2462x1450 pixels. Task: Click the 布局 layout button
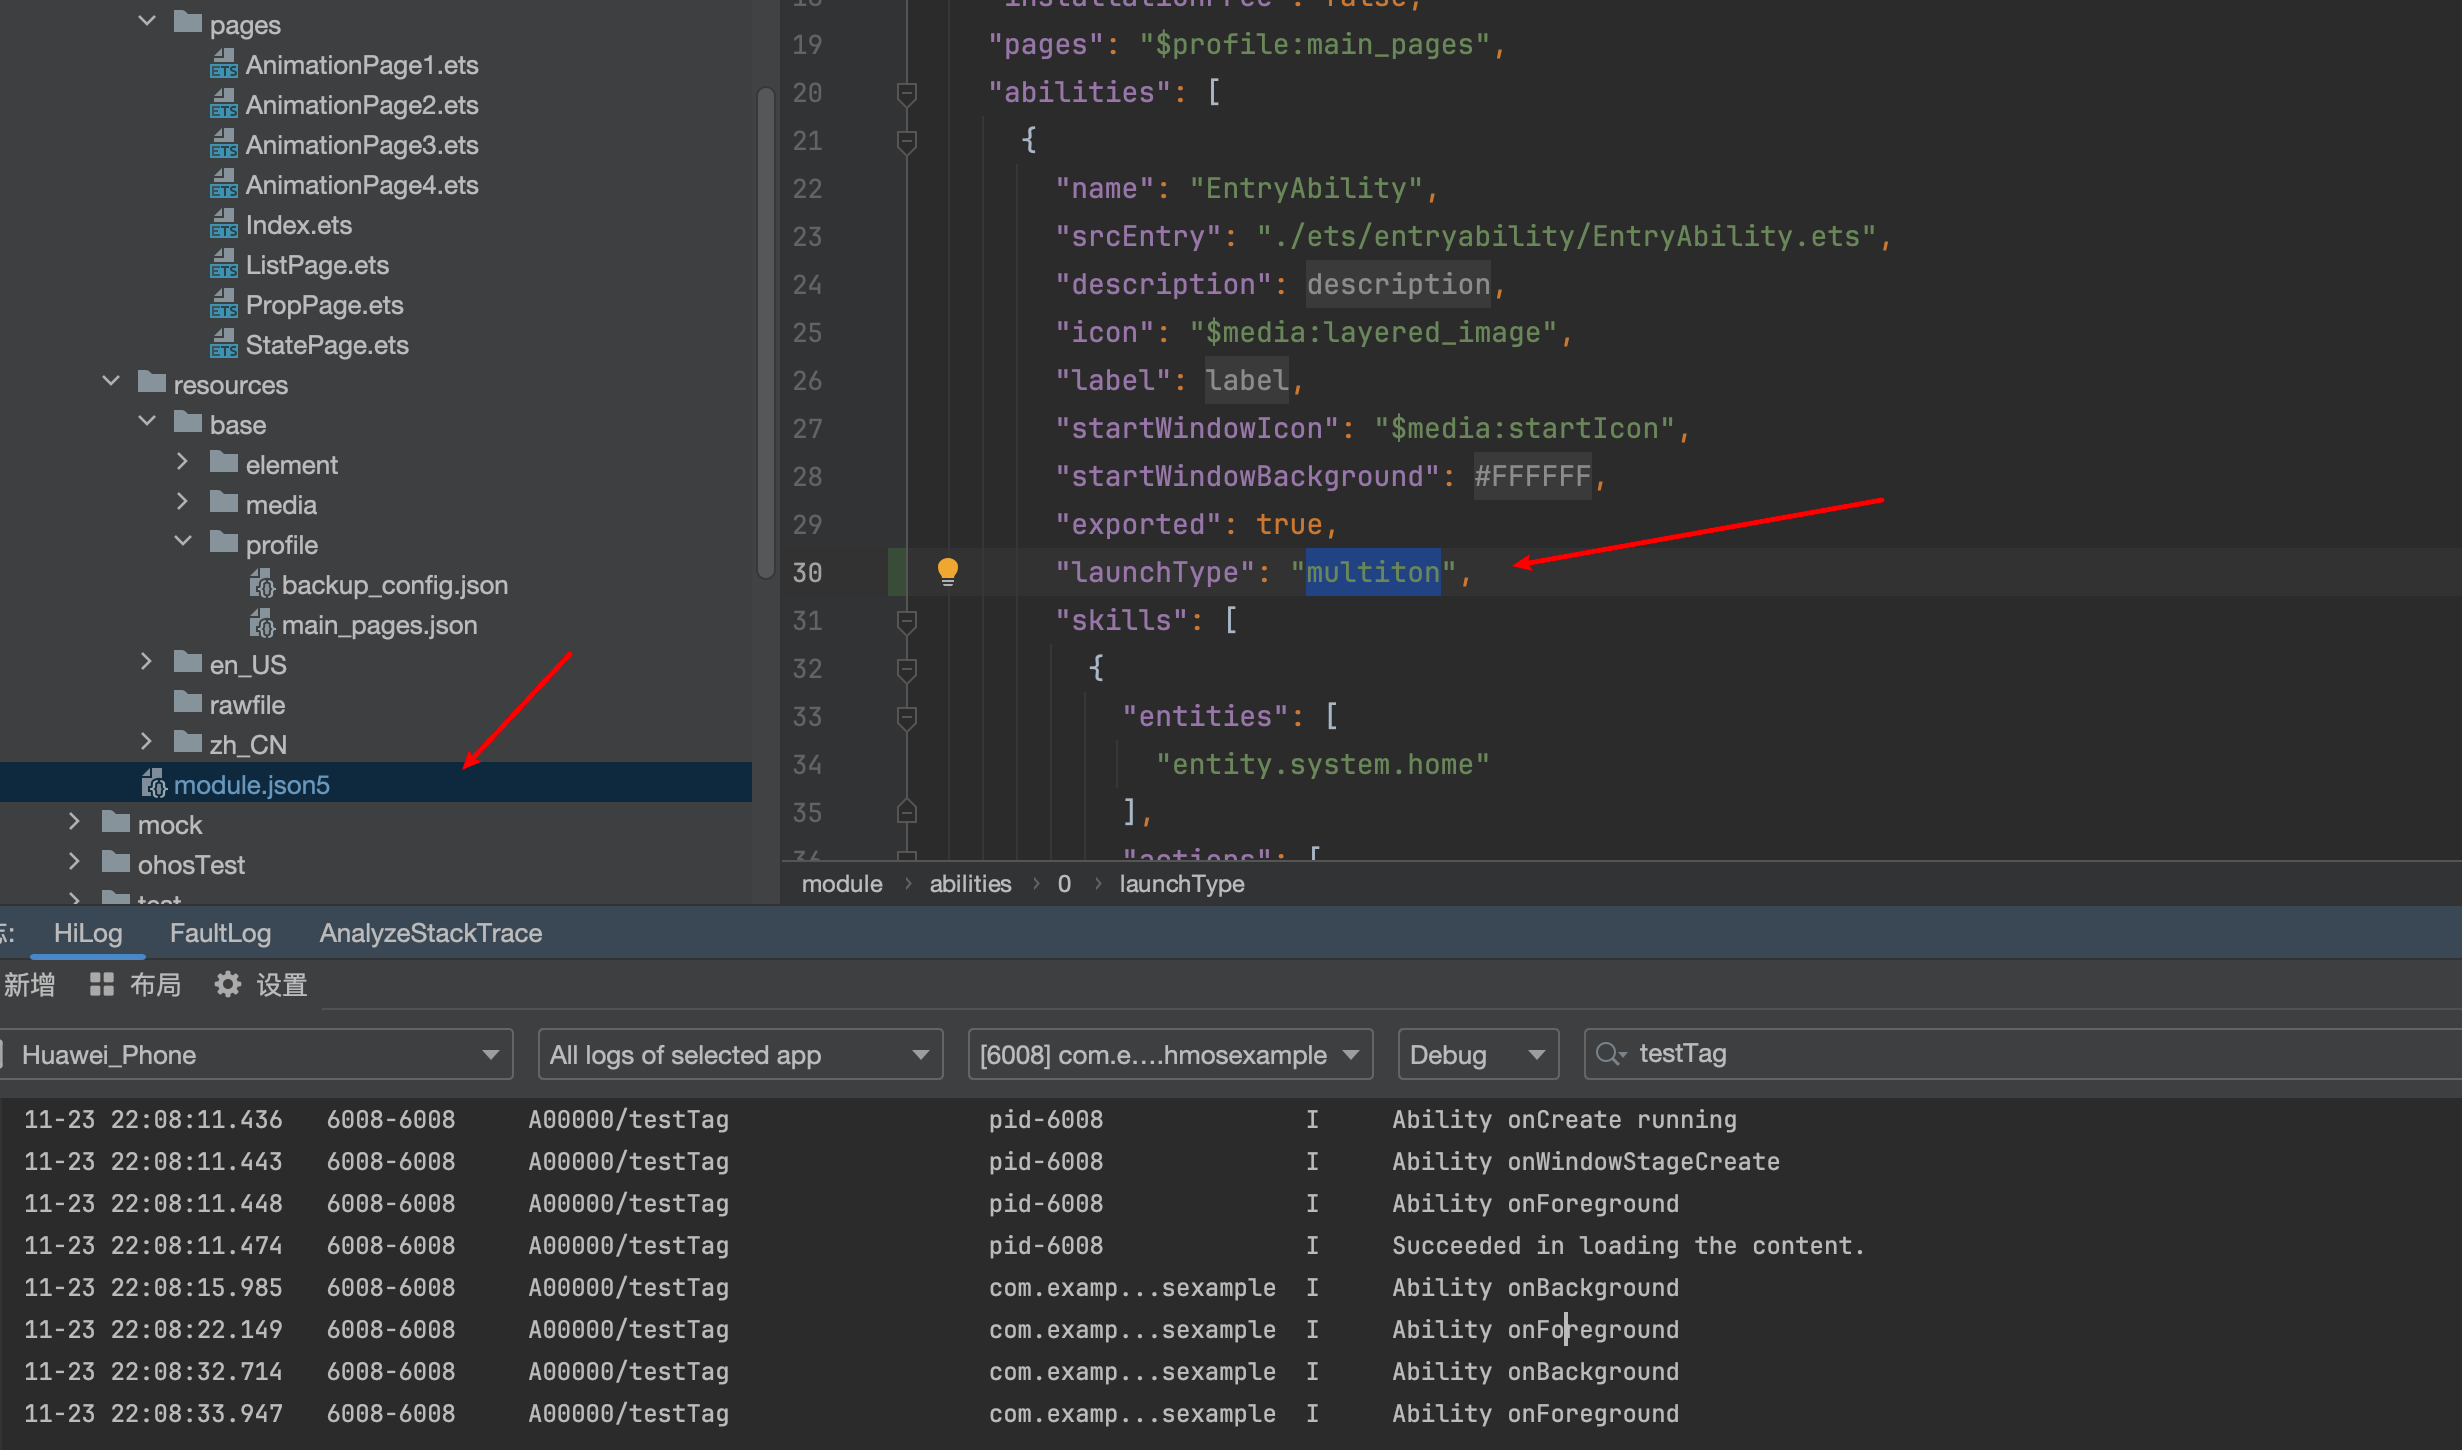click(136, 985)
